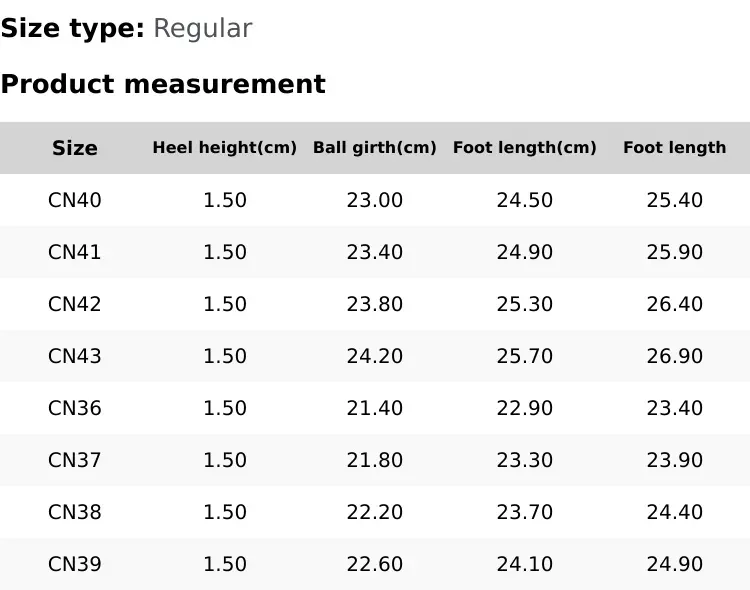Click the rightmost Foot length header
The image size is (750, 590).
[674, 147]
